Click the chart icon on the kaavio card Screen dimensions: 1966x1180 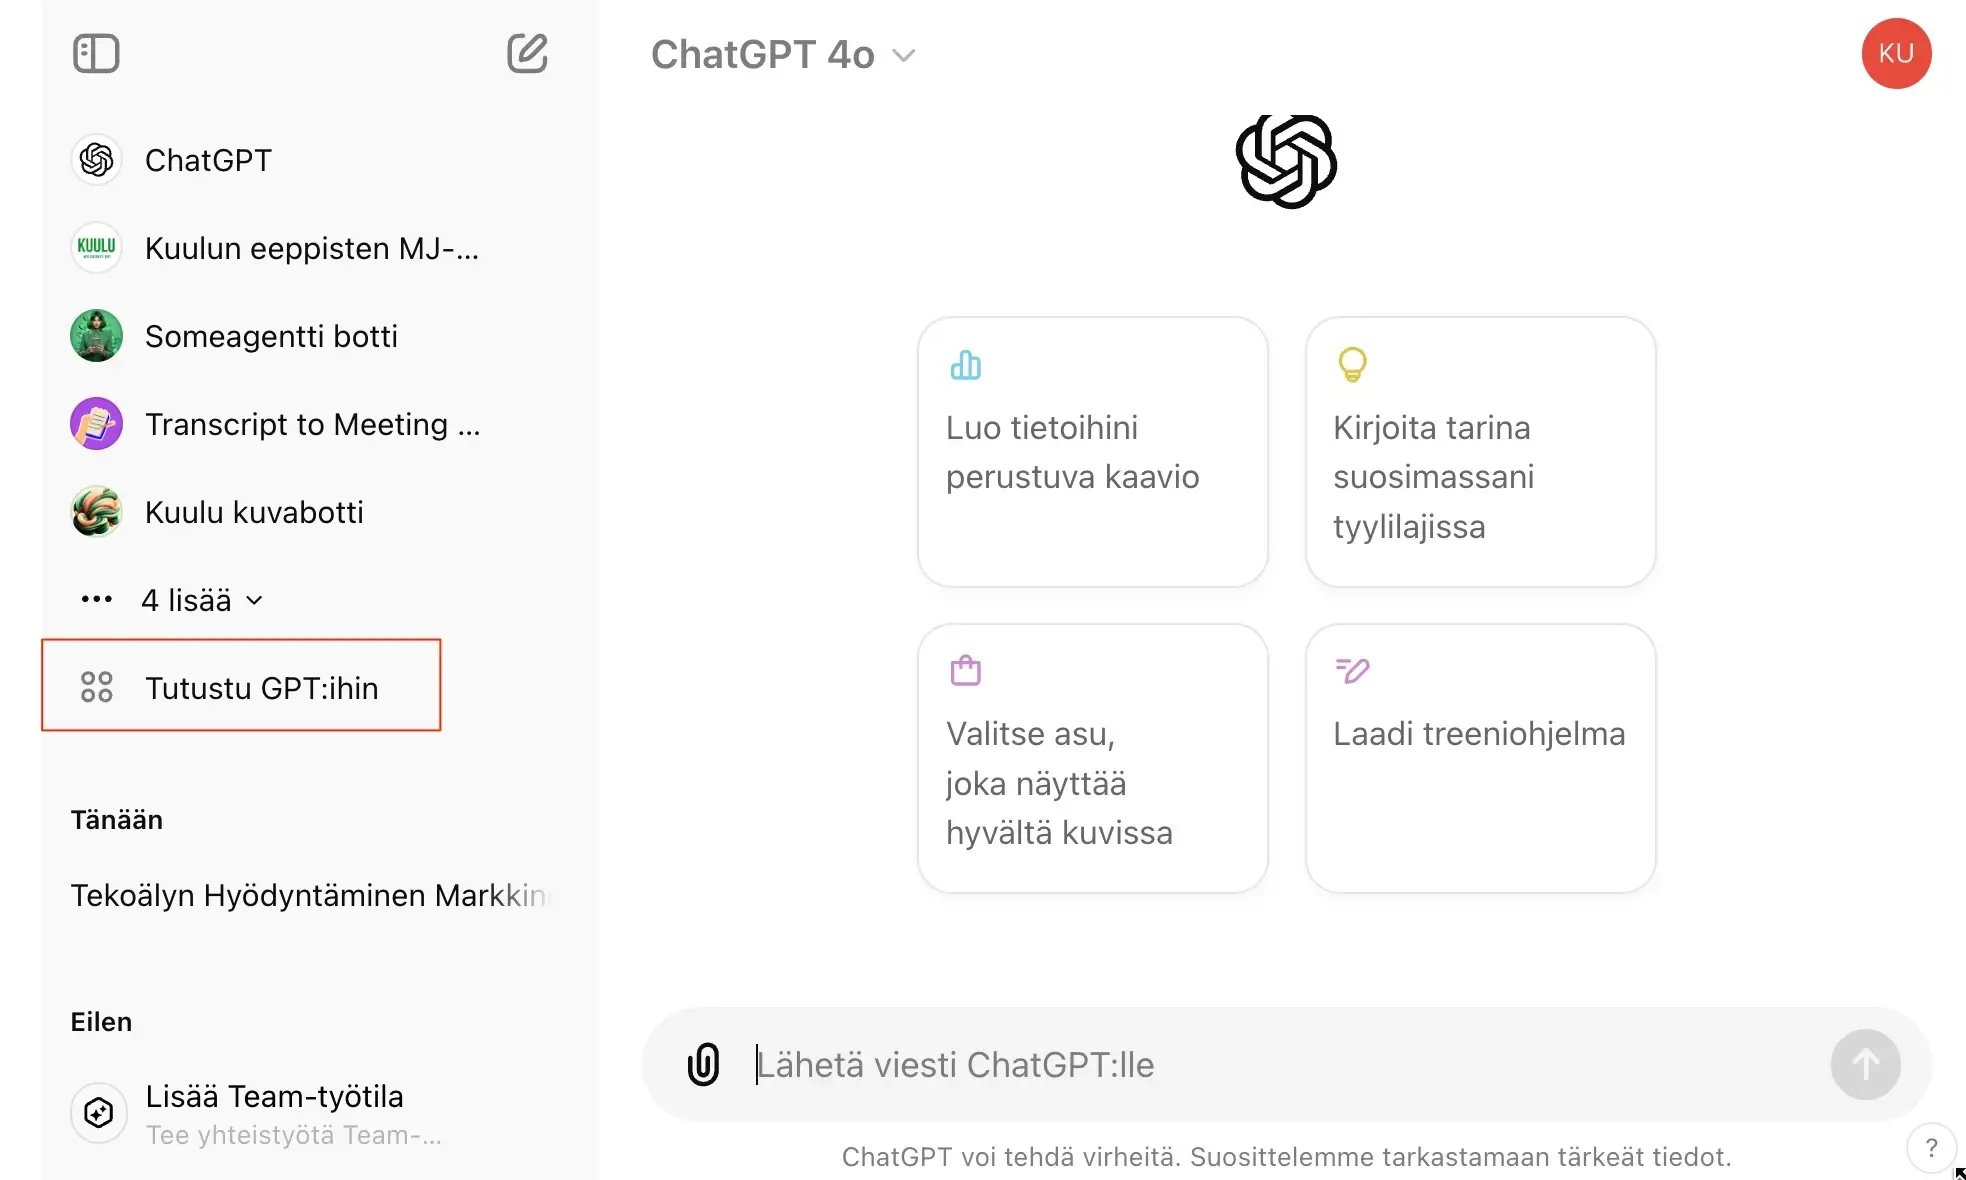pos(964,366)
